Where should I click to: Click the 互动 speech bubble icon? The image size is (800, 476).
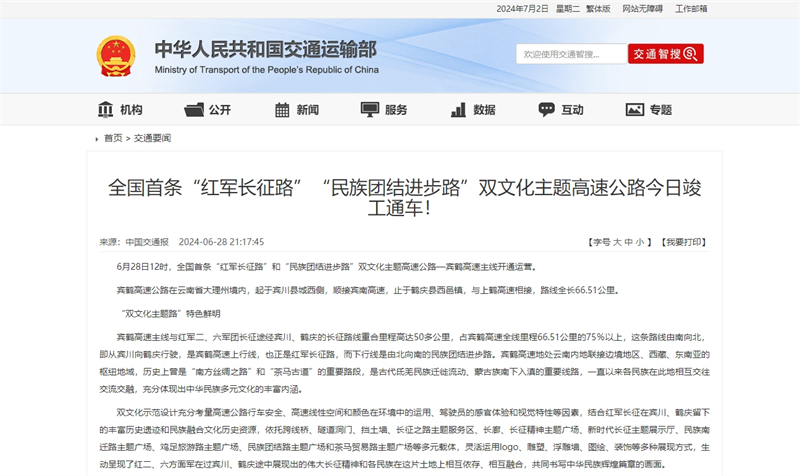coord(546,109)
